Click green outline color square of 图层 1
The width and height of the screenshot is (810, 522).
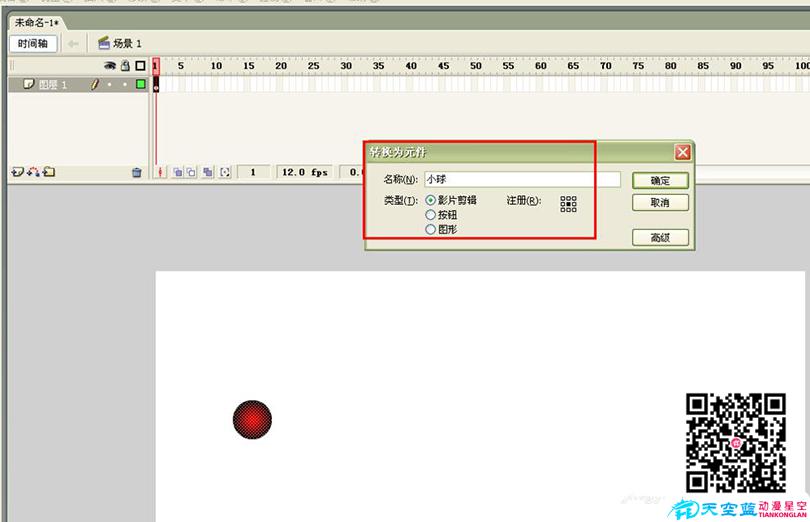click(141, 84)
